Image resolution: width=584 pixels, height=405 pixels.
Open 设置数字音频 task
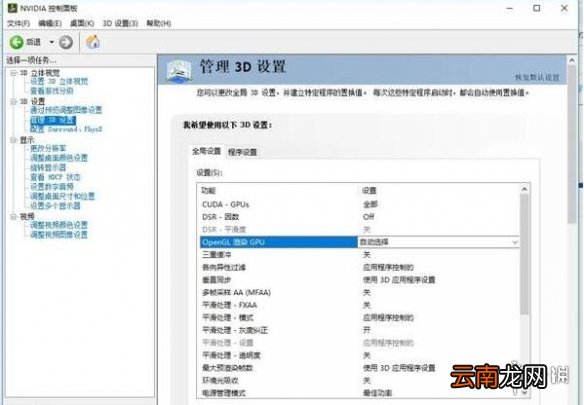(52, 187)
